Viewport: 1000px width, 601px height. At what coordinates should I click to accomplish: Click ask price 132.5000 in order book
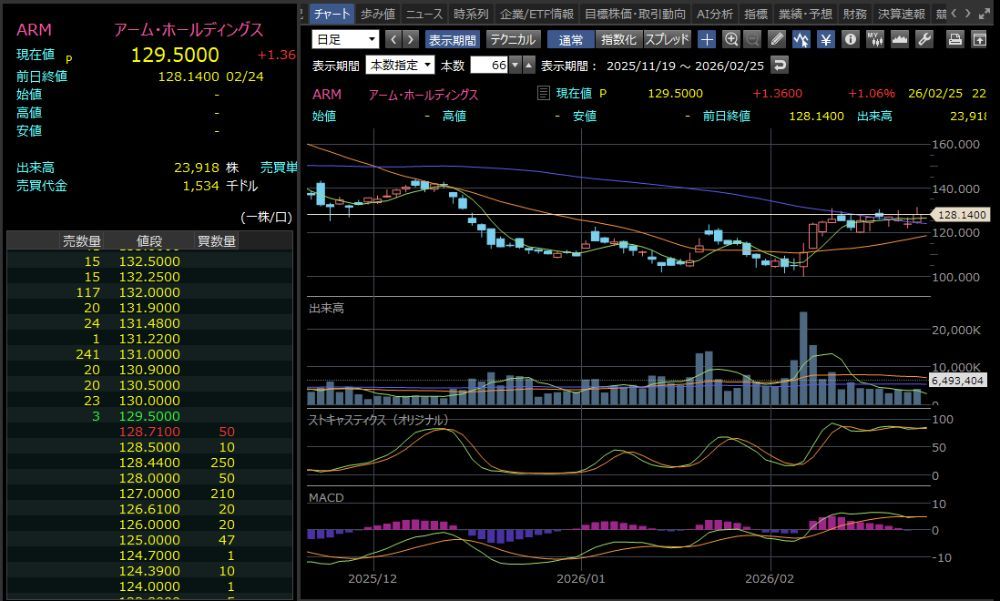[x=149, y=262]
